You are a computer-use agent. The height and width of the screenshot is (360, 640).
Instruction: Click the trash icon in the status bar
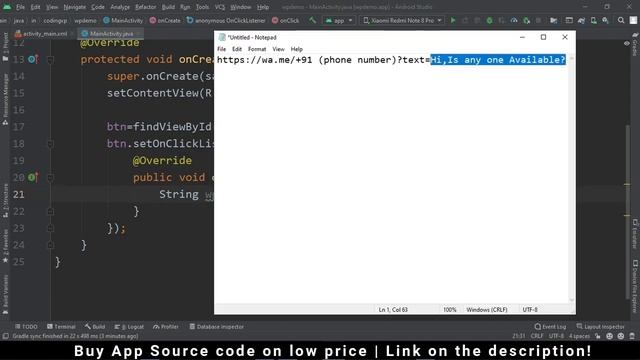point(632,336)
